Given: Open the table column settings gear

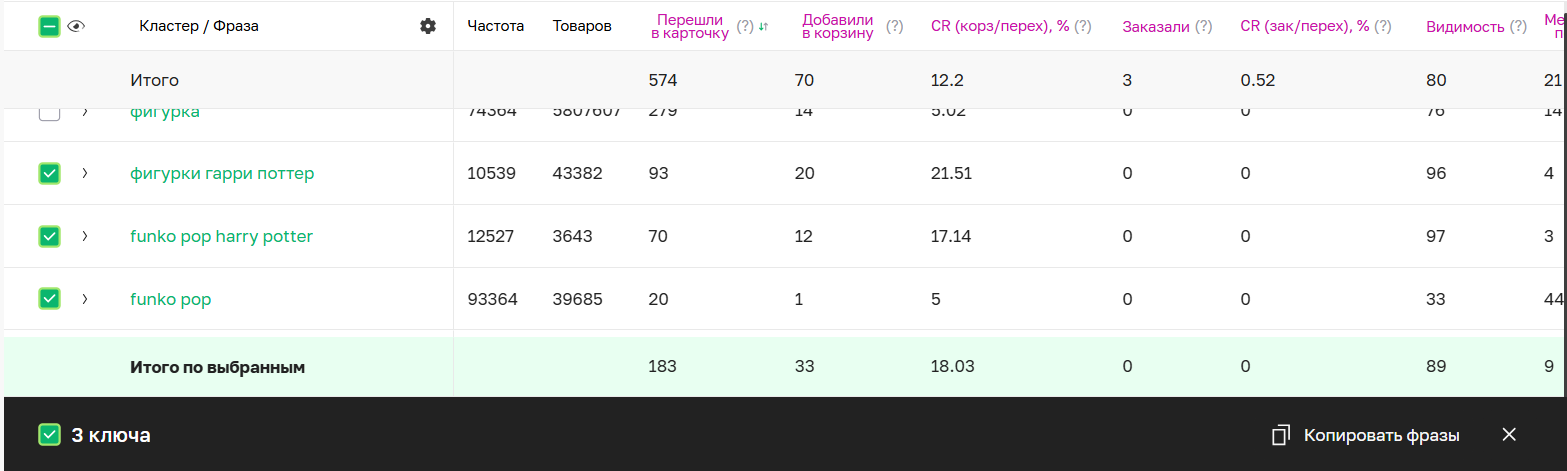Looking at the screenshot, I should coord(428,26).
